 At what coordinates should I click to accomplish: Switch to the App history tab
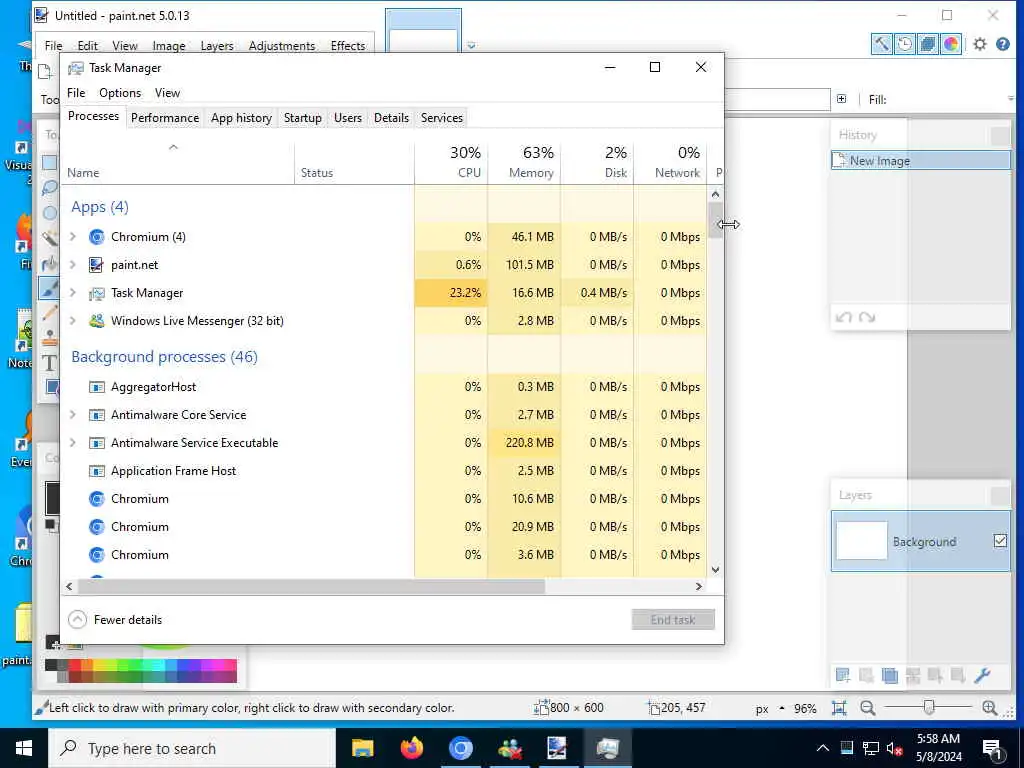[241, 118]
